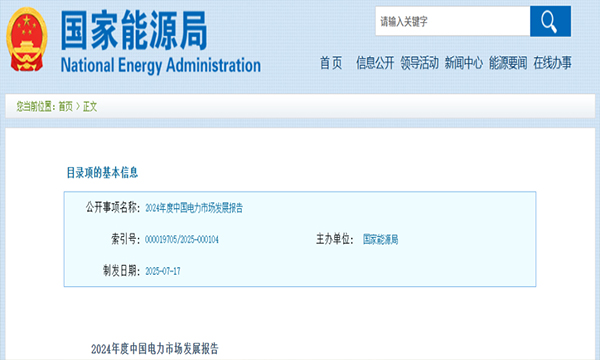This screenshot has width=600, height=360.
Task: Open the 首页 navigation menu item
Action: [x=331, y=63]
